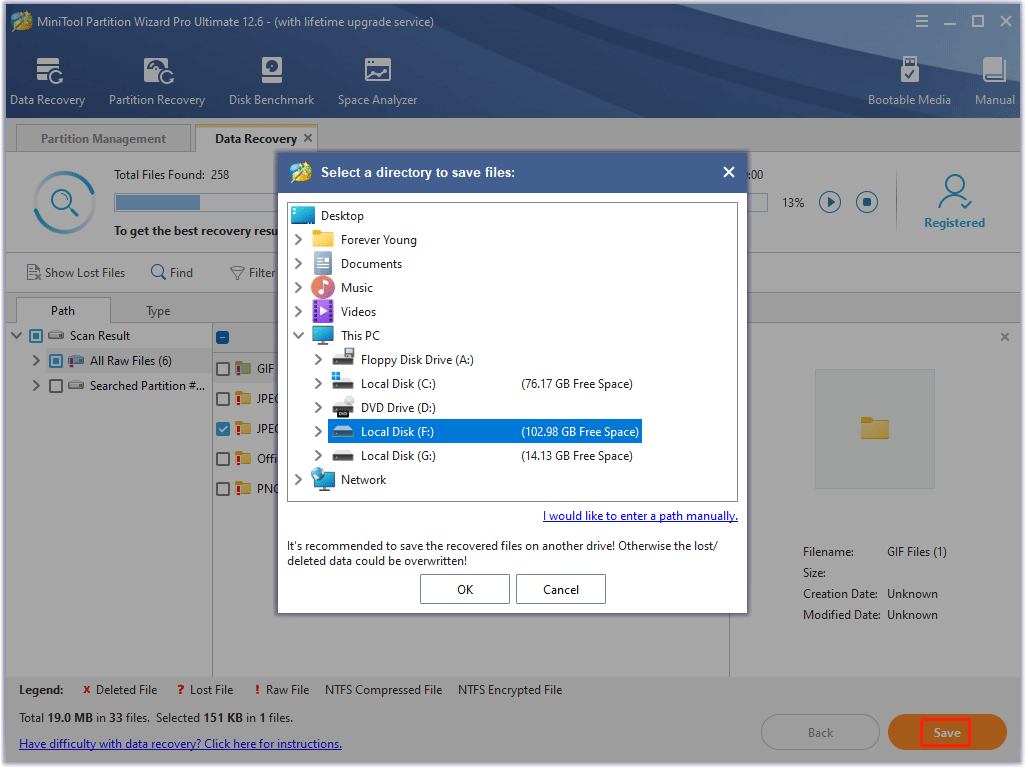Expand the Documents folder
Image resolution: width=1028 pixels, height=768 pixels.
coord(298,264)
